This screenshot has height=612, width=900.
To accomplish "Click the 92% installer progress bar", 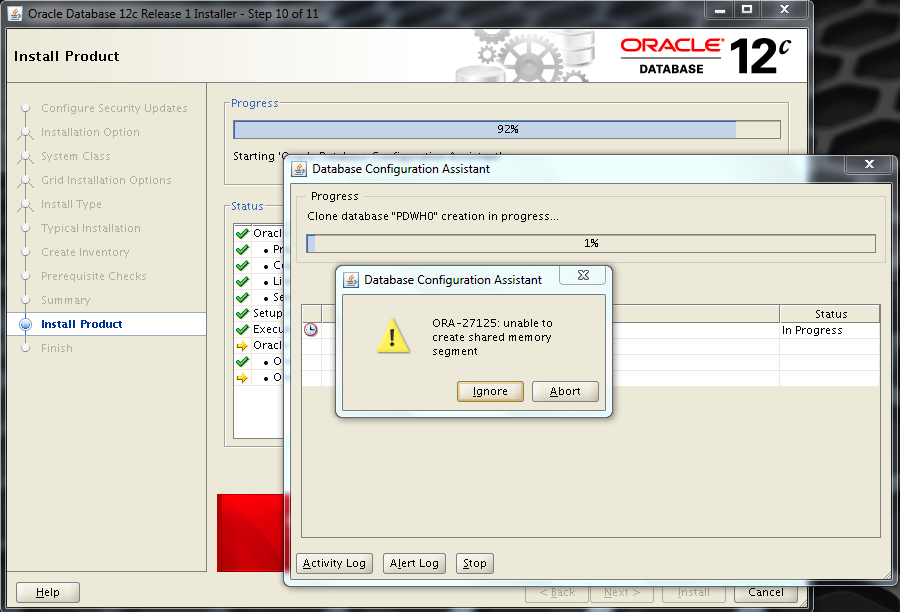I will 506,129.
